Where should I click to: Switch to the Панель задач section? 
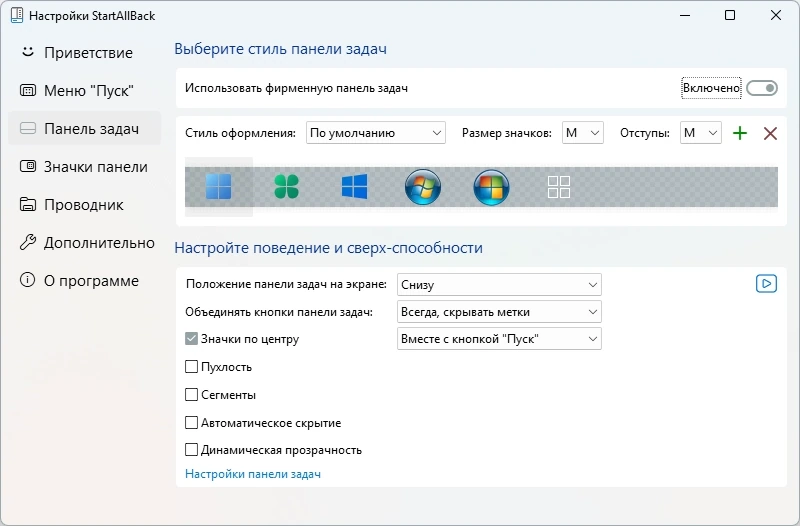point(85,129)
